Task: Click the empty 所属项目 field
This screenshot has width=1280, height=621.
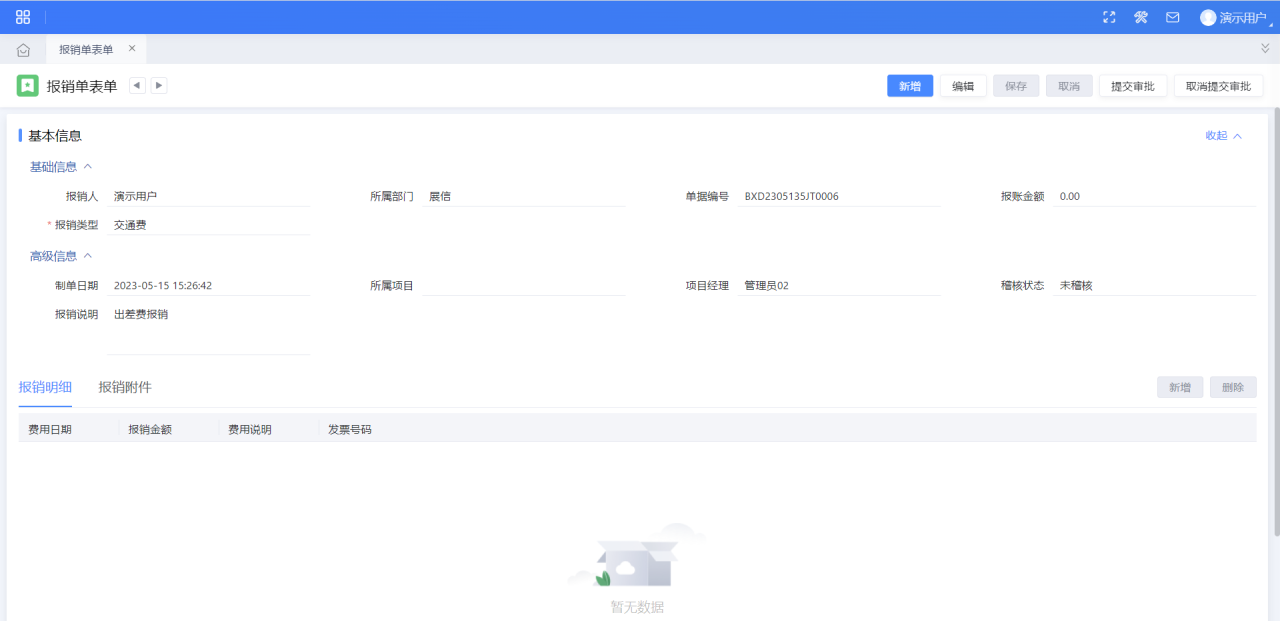Action: [524, 286]
